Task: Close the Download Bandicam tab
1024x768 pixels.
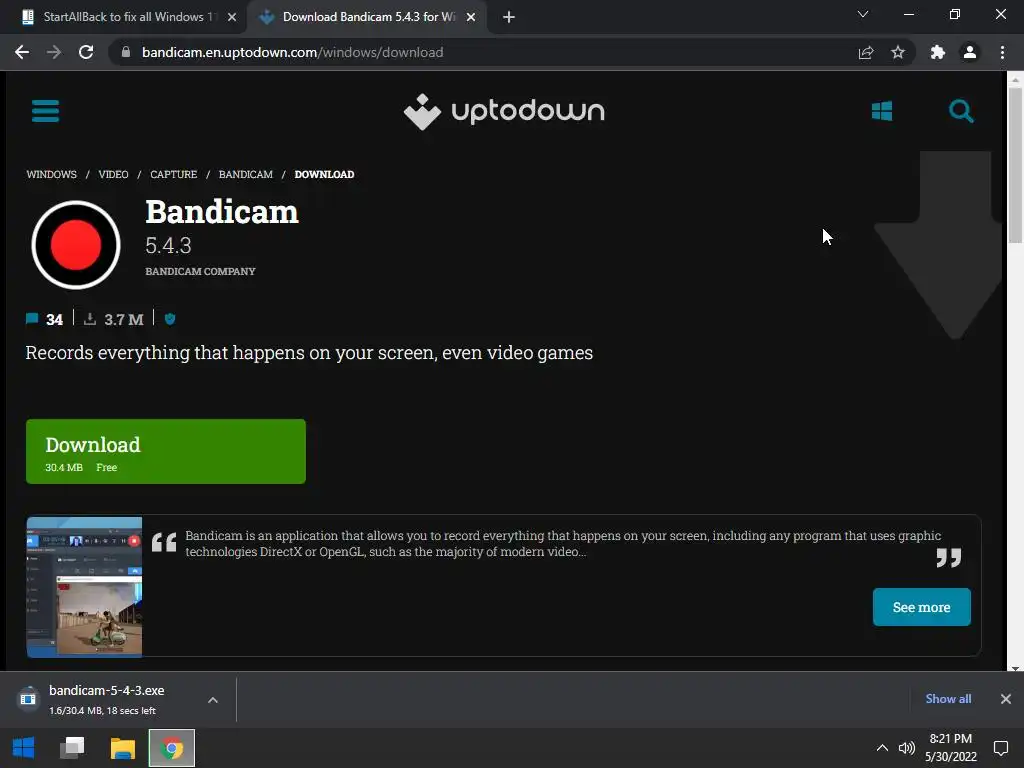Action: click(x=471, y=17)
